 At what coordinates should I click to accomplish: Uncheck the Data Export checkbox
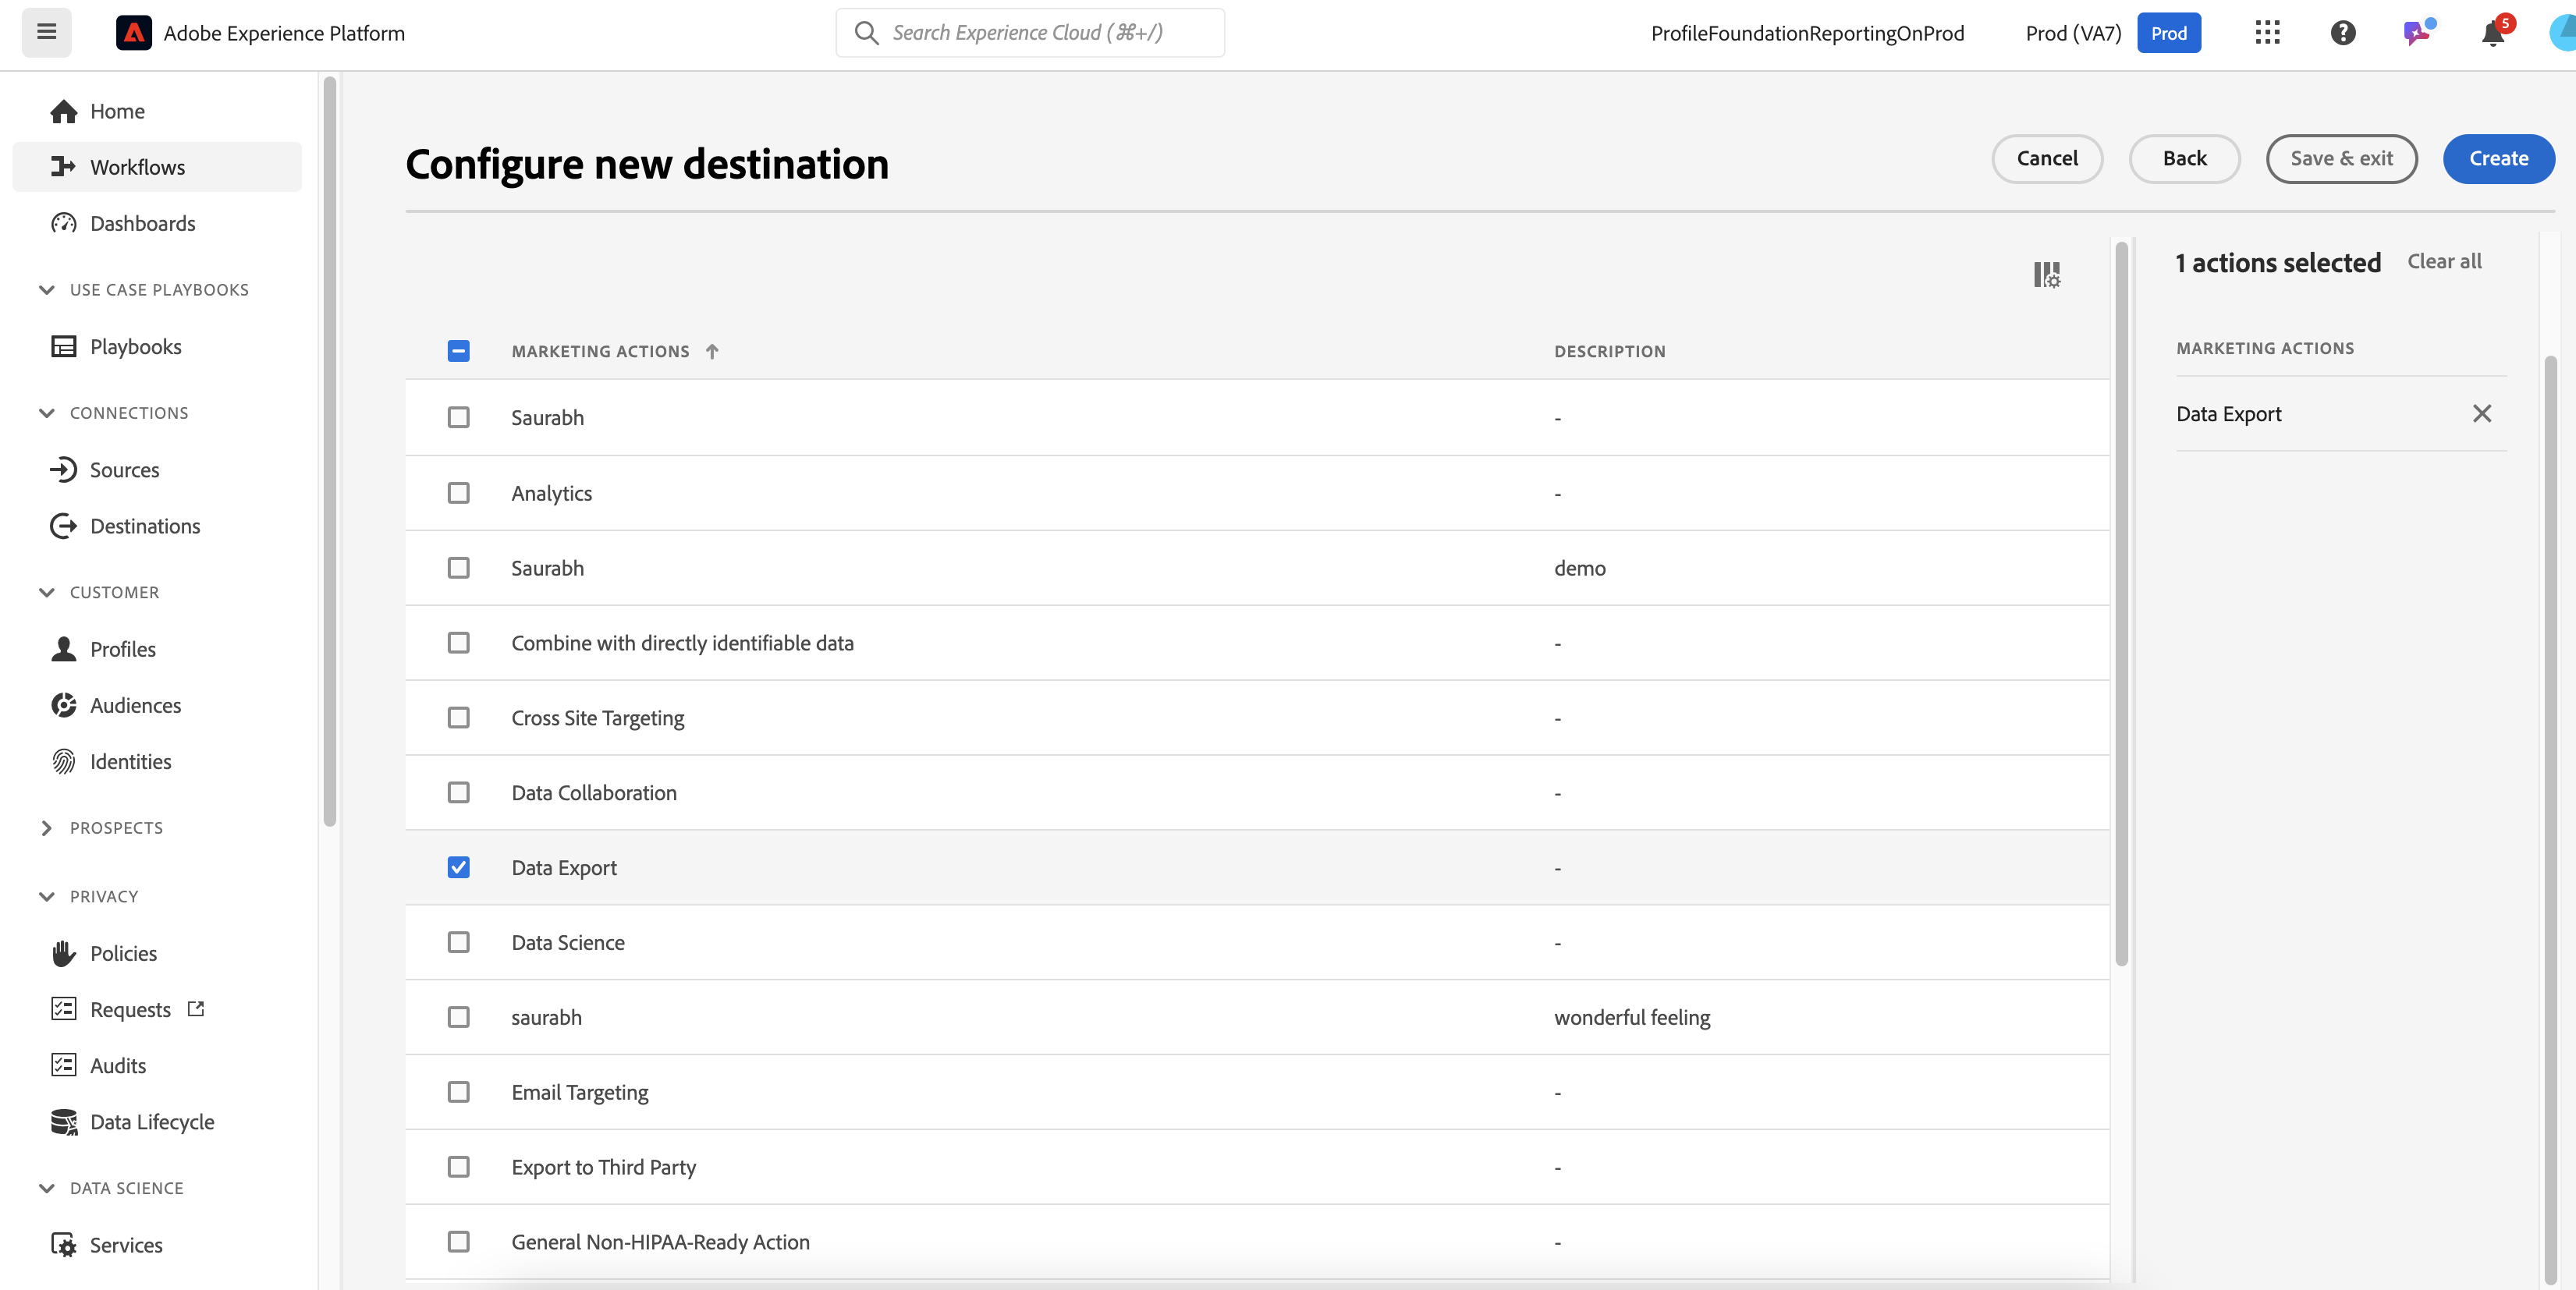click(x=458, y=867)
